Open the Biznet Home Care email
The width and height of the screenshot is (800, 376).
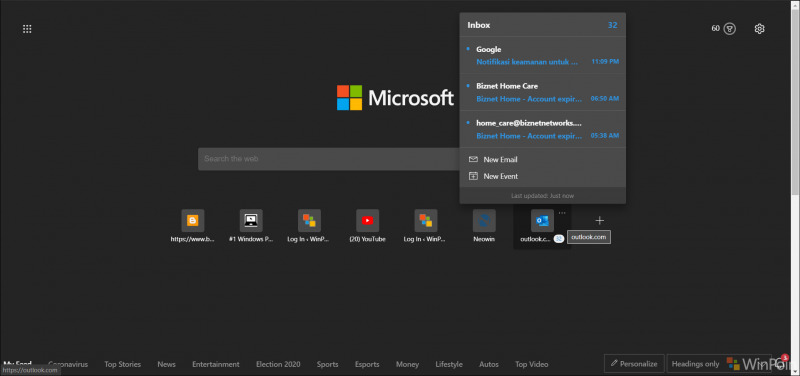tap(542, 92)
